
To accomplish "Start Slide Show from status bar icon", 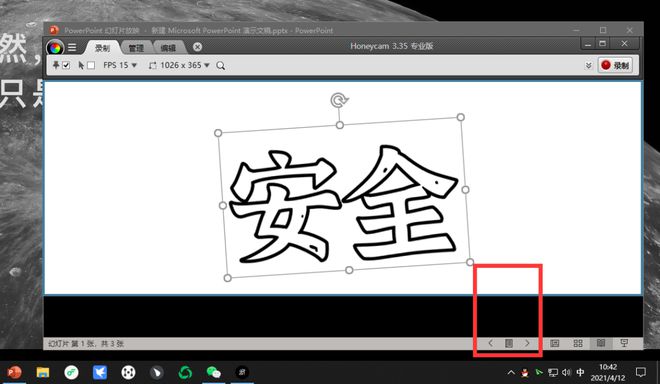I will pos(624,343).
